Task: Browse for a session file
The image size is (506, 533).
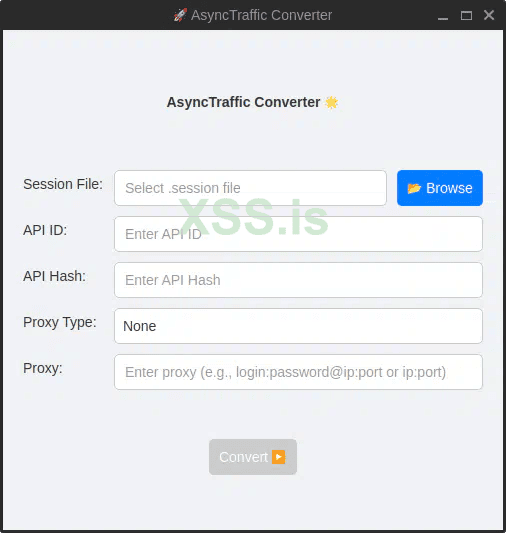Action: [x=440, y=188]
